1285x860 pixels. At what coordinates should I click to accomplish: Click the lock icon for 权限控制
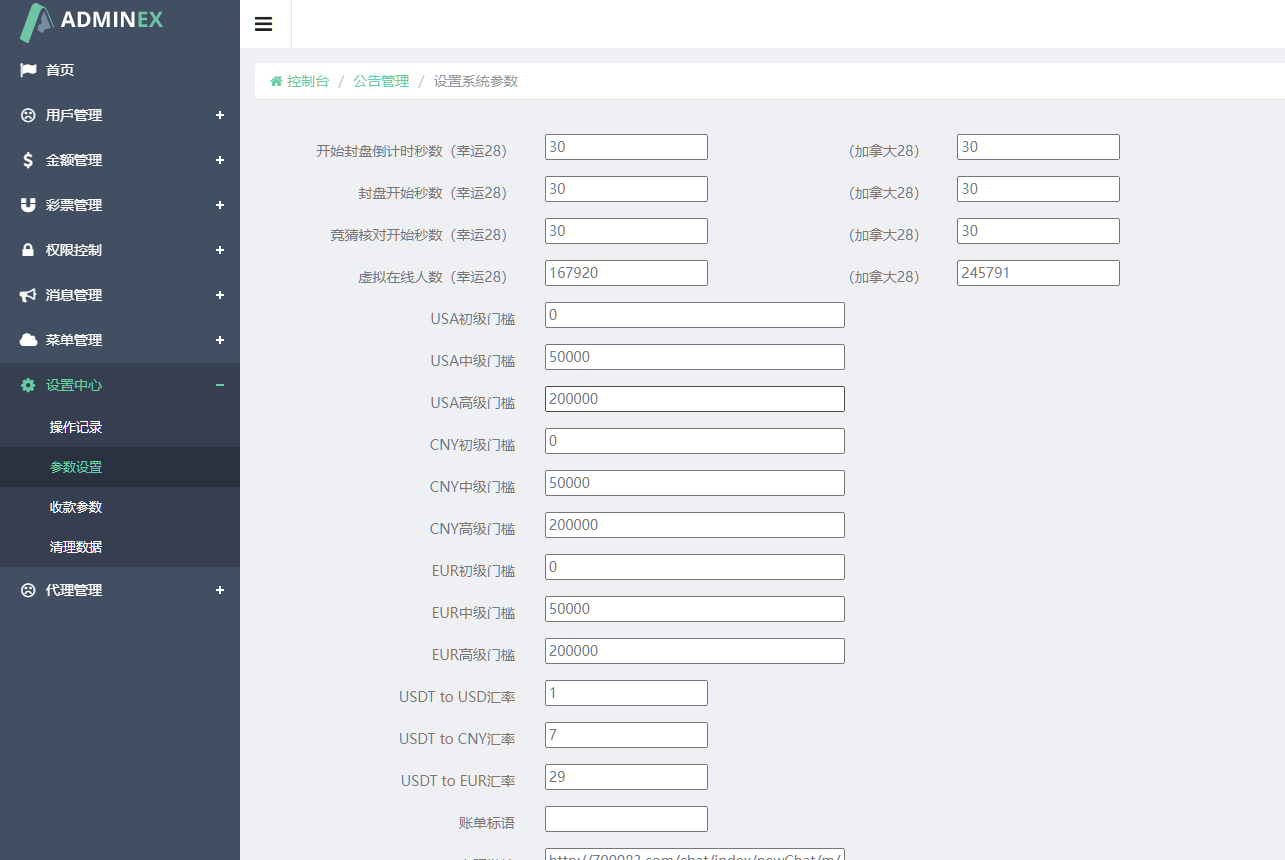tap(28, 250)
